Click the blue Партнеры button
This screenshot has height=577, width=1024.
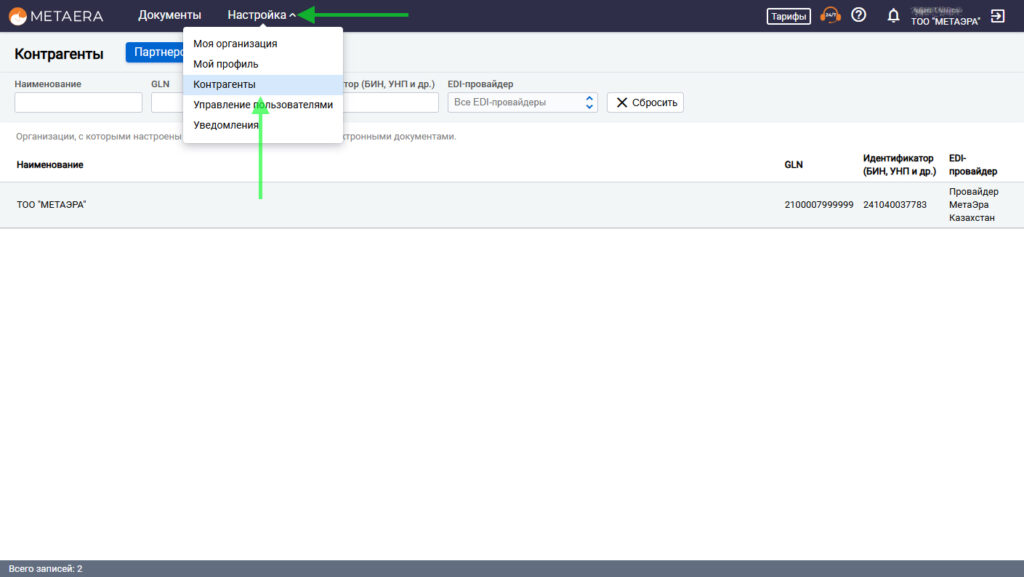click(154, 53)
